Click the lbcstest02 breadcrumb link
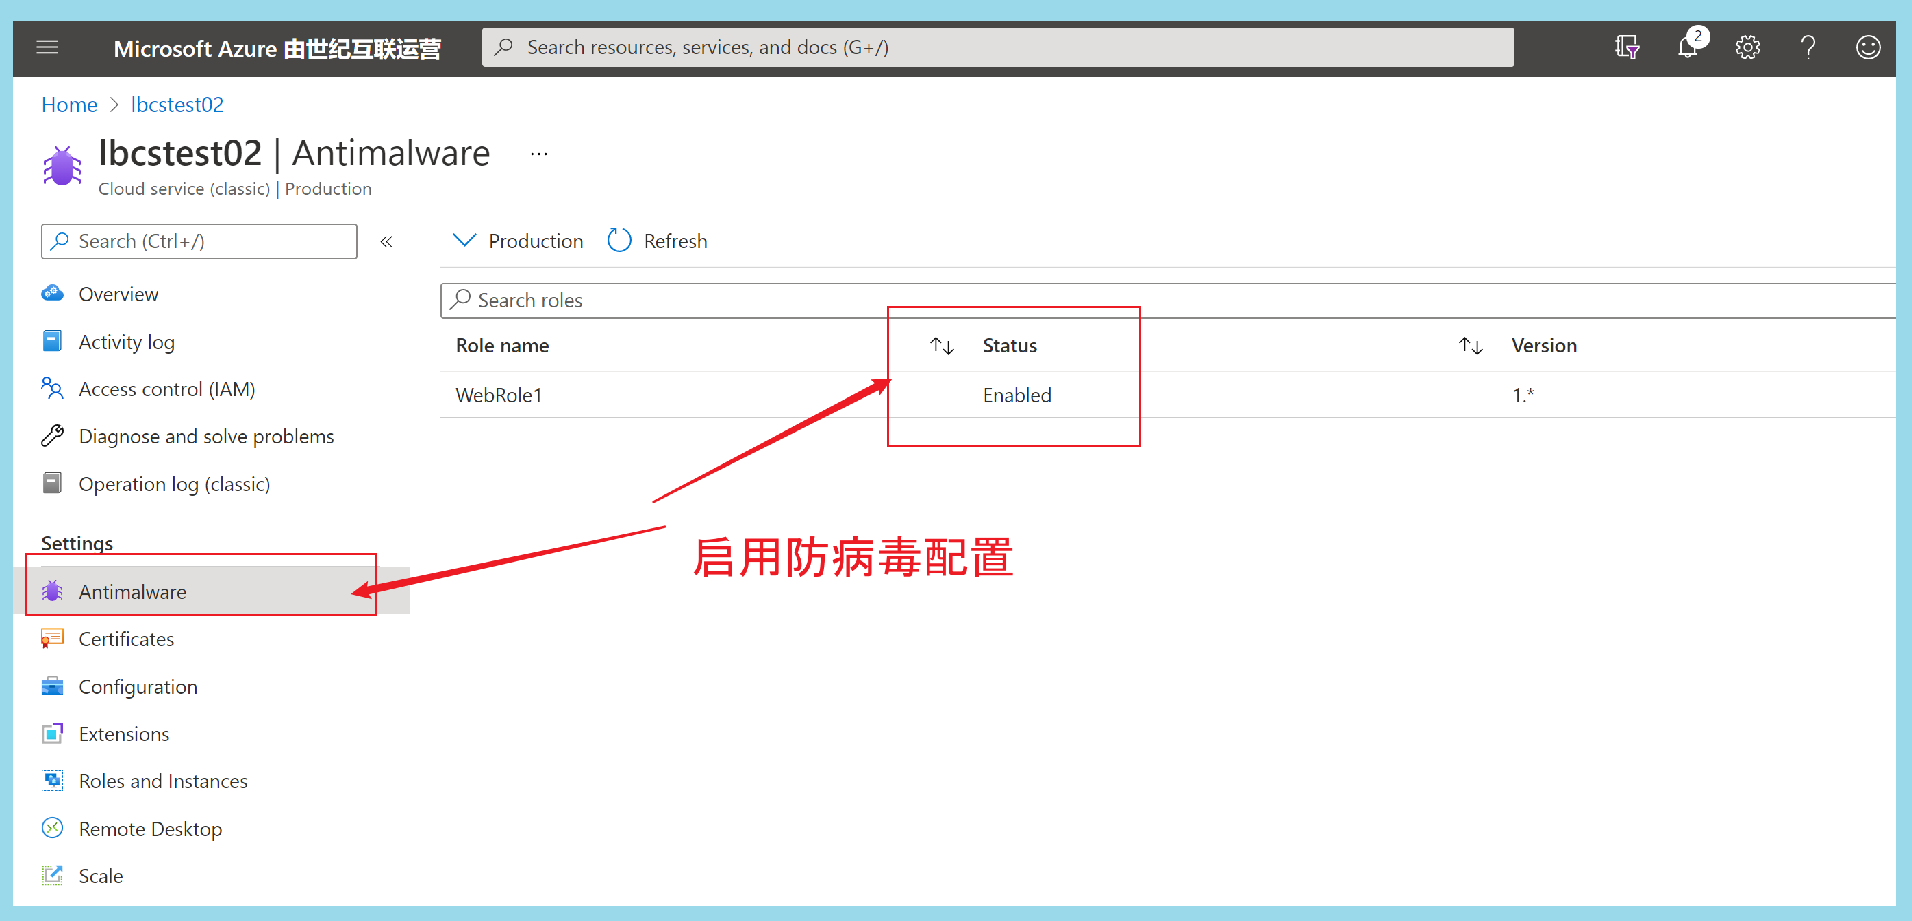1912x921 pixels. click(177, 105)
